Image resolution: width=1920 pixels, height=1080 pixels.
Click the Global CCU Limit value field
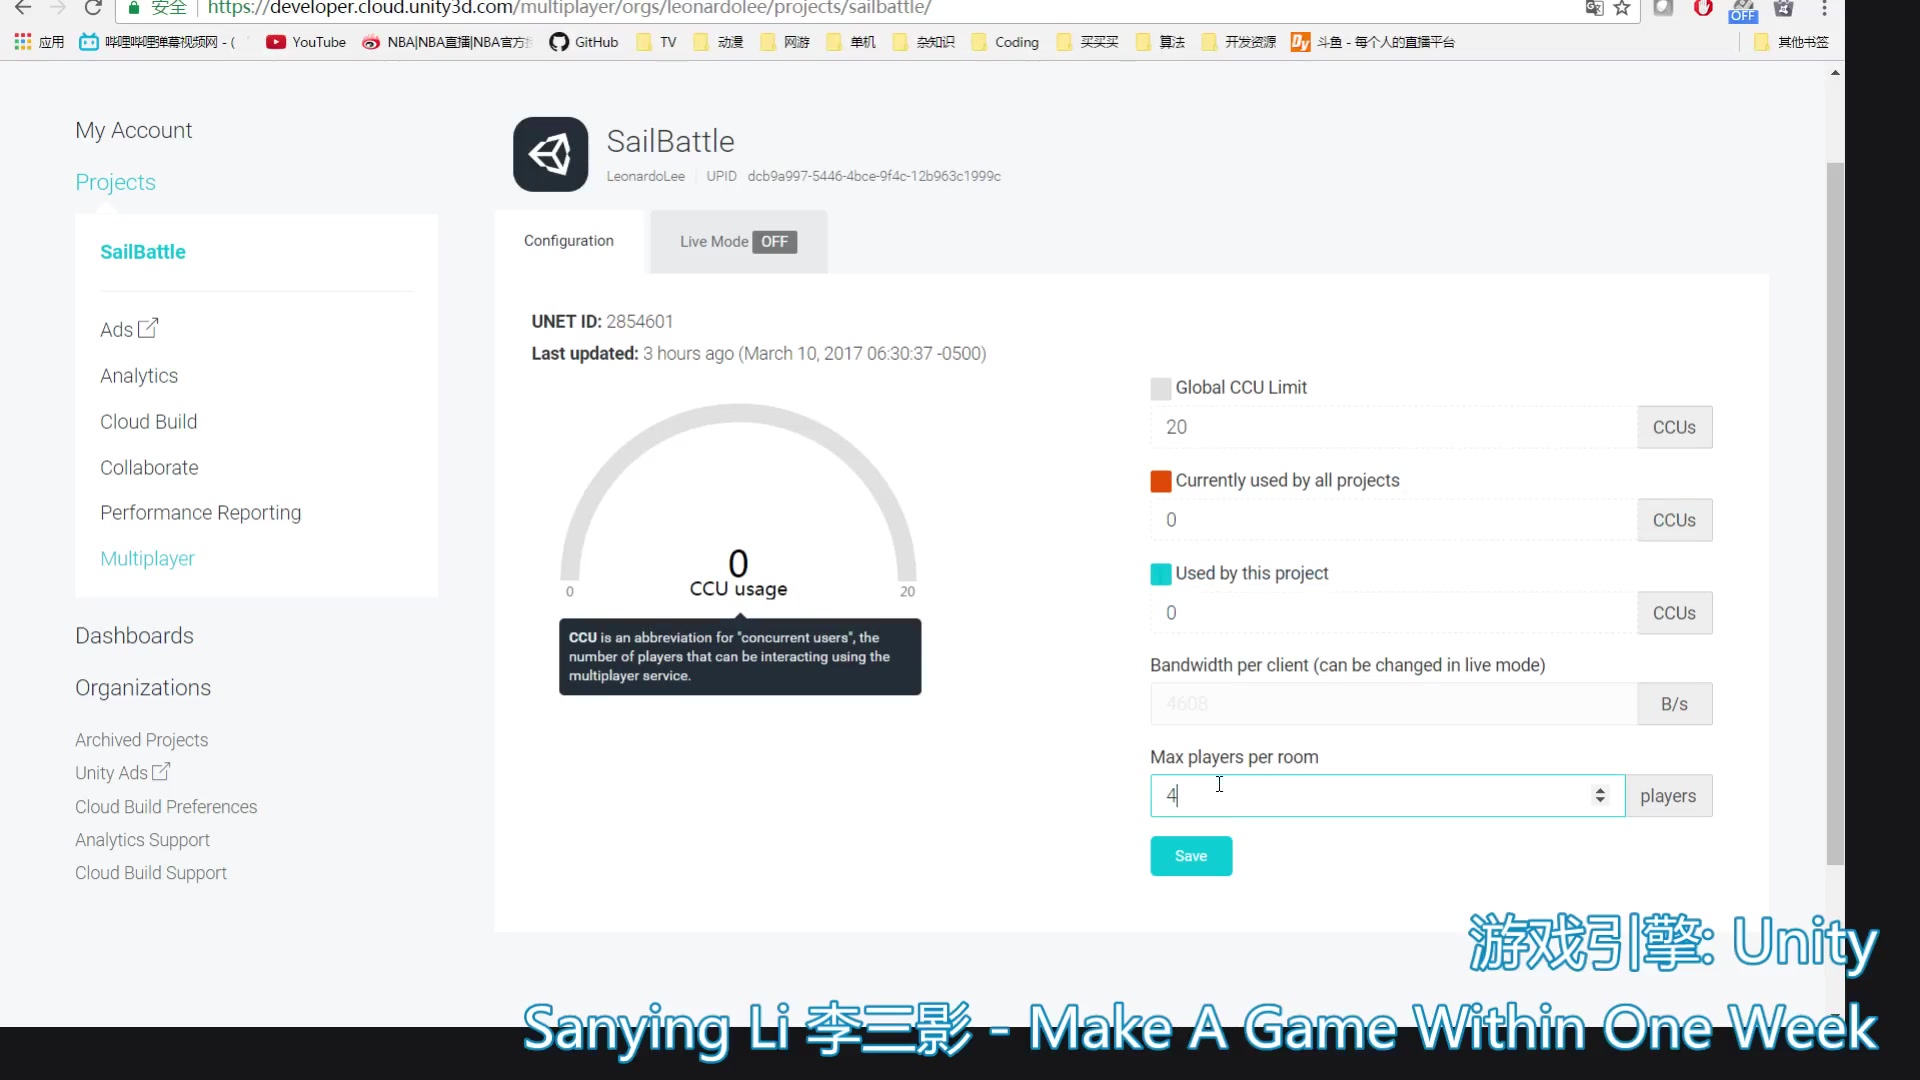tap(1393, 427)
